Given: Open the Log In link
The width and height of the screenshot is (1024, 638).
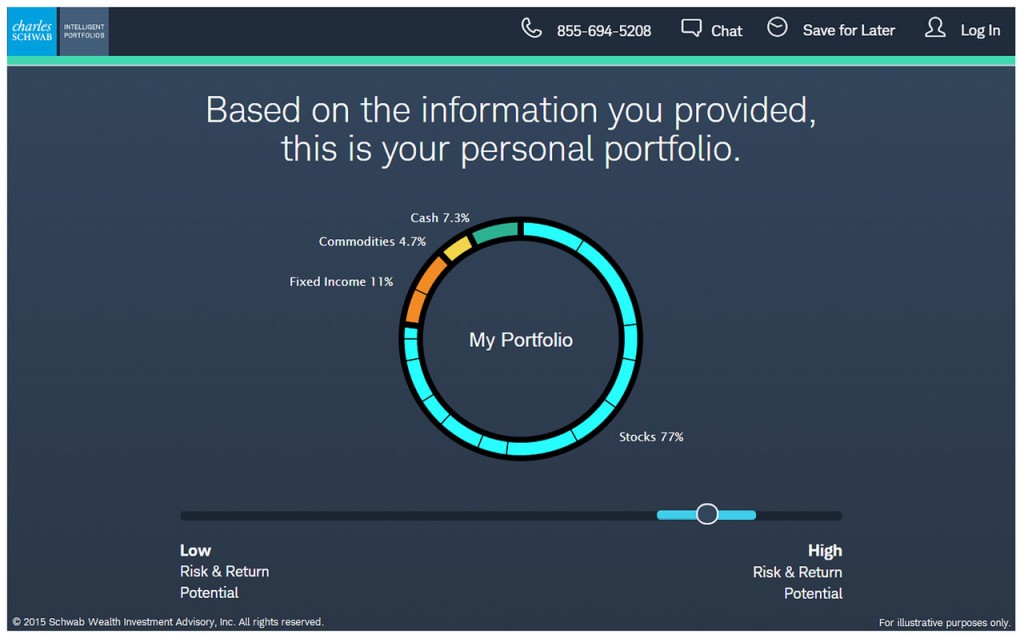Looking at the screenshot, I should click(980, 30).
